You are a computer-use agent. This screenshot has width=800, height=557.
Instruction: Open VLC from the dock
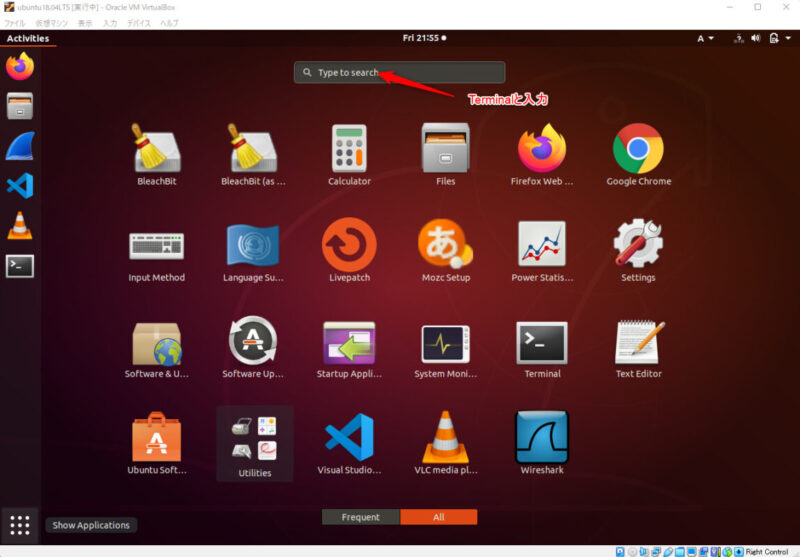pyautogui.click(x=20, y=225)
